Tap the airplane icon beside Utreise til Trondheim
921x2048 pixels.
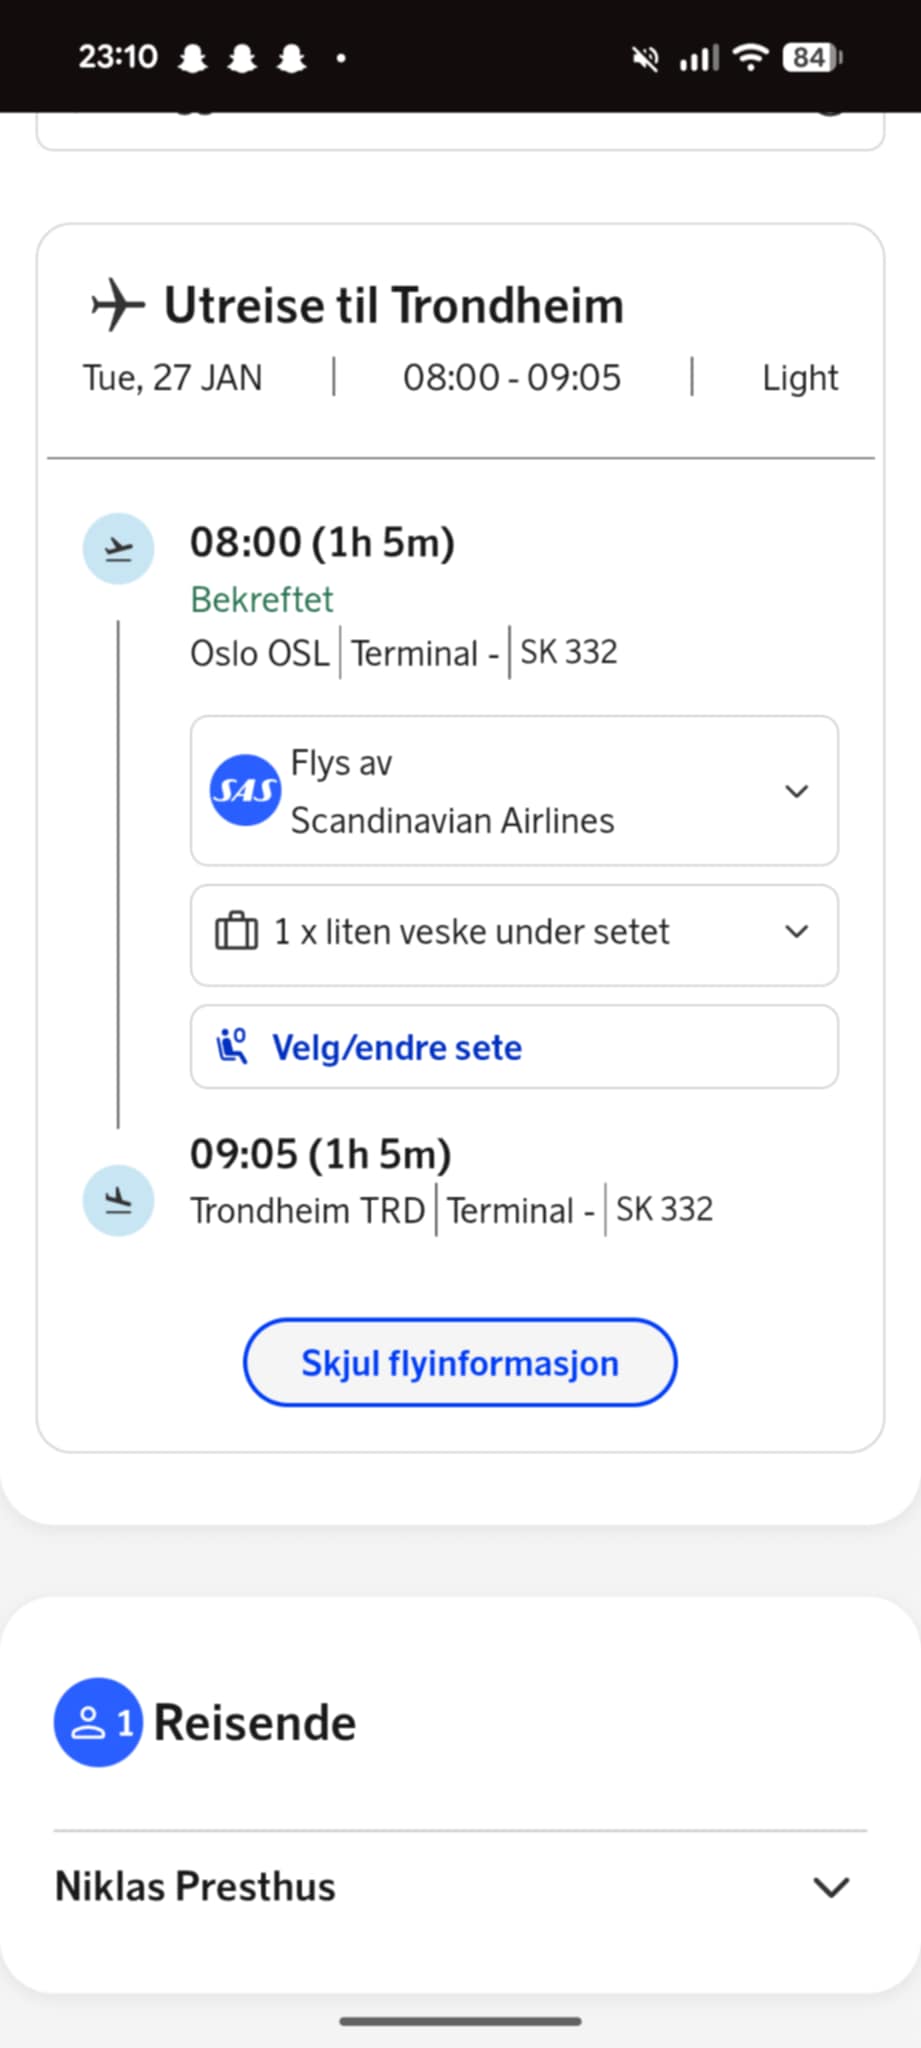point(118,305)
